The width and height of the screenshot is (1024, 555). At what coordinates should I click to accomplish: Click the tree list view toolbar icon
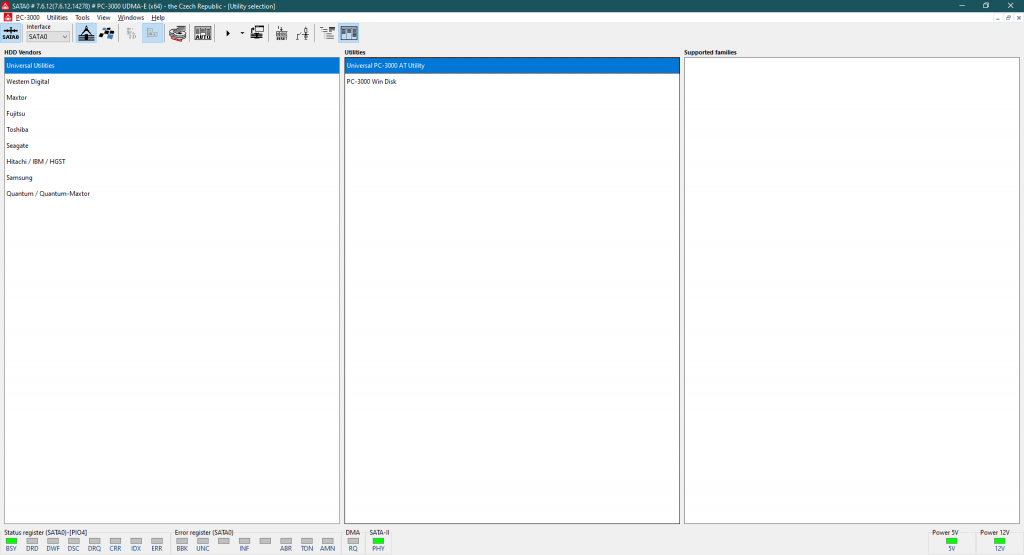point(327,33)
